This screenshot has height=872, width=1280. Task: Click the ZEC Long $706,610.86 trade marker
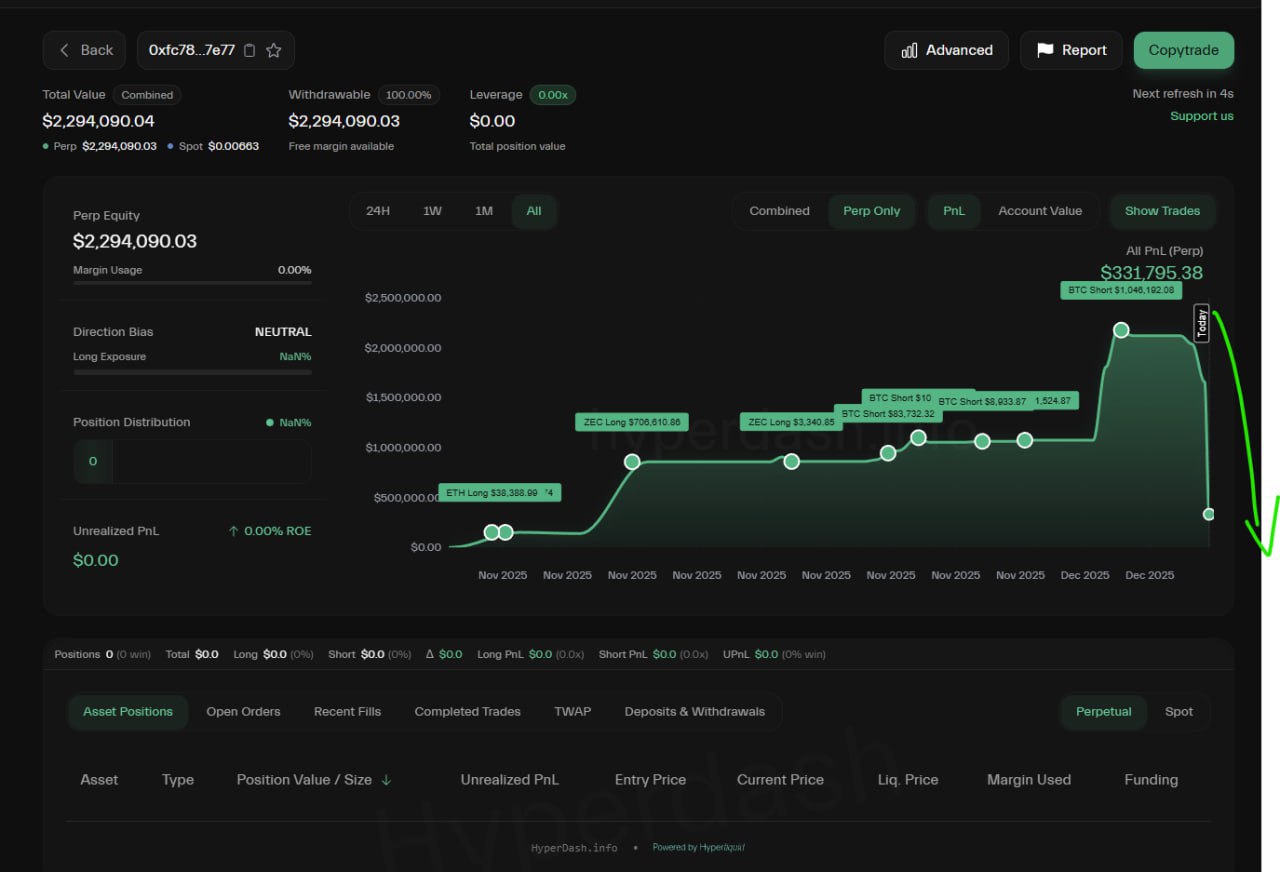(632, 461)
